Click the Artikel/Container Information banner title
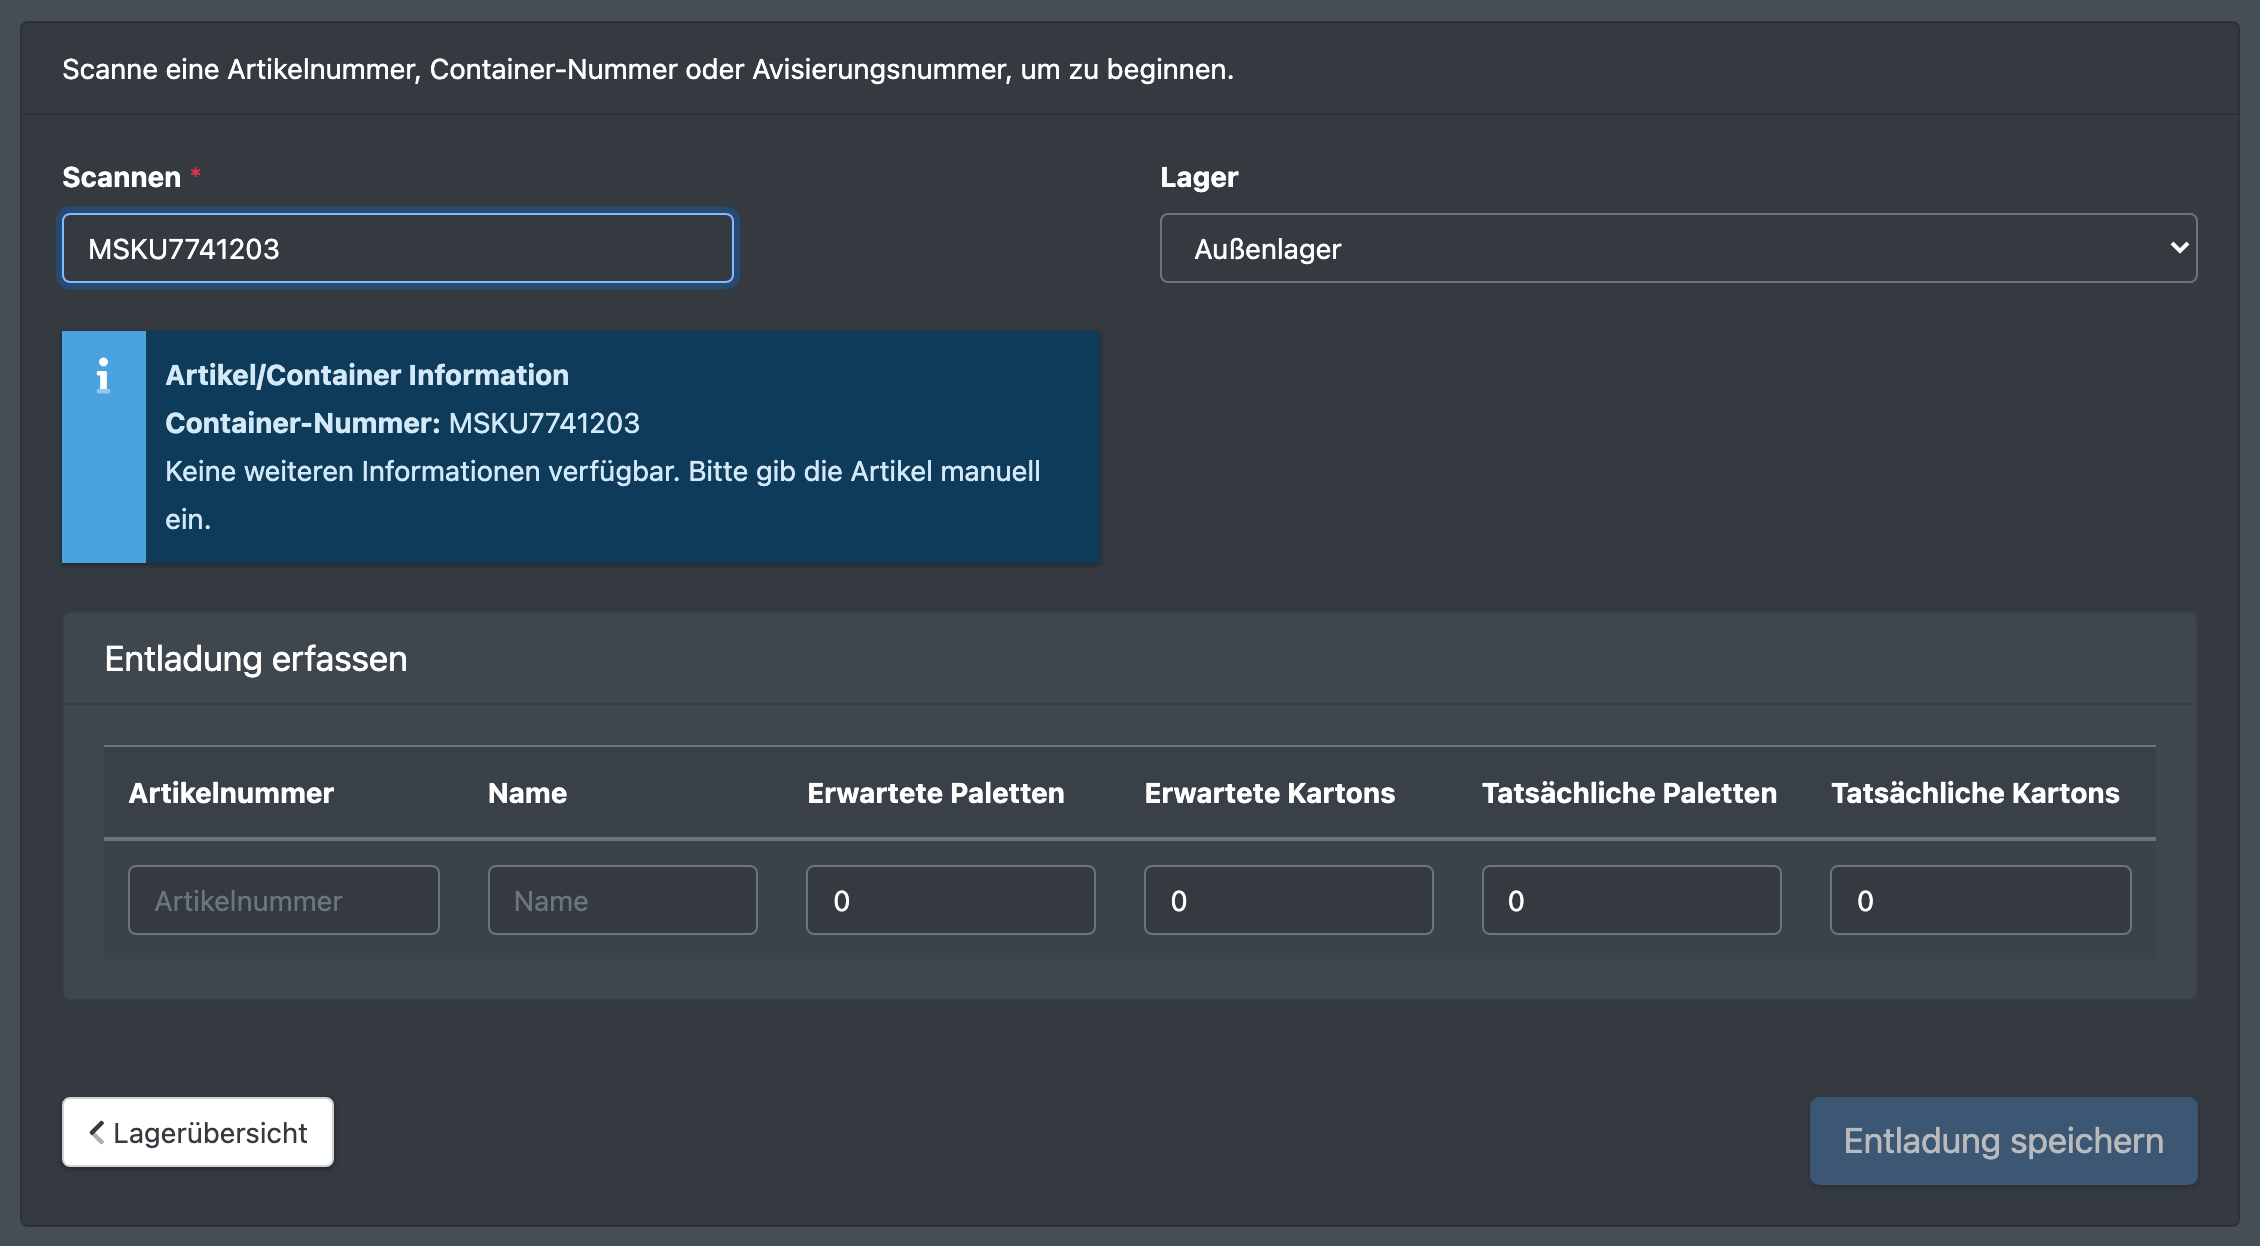The image size is (2260, 1246). click(367, 375)
